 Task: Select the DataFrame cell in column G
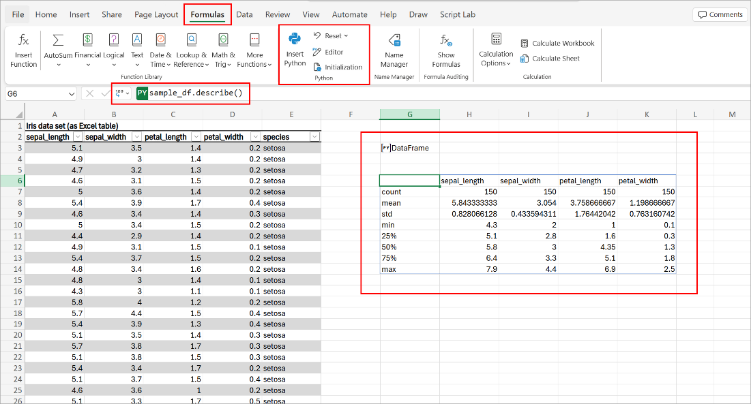coord(408,148)
